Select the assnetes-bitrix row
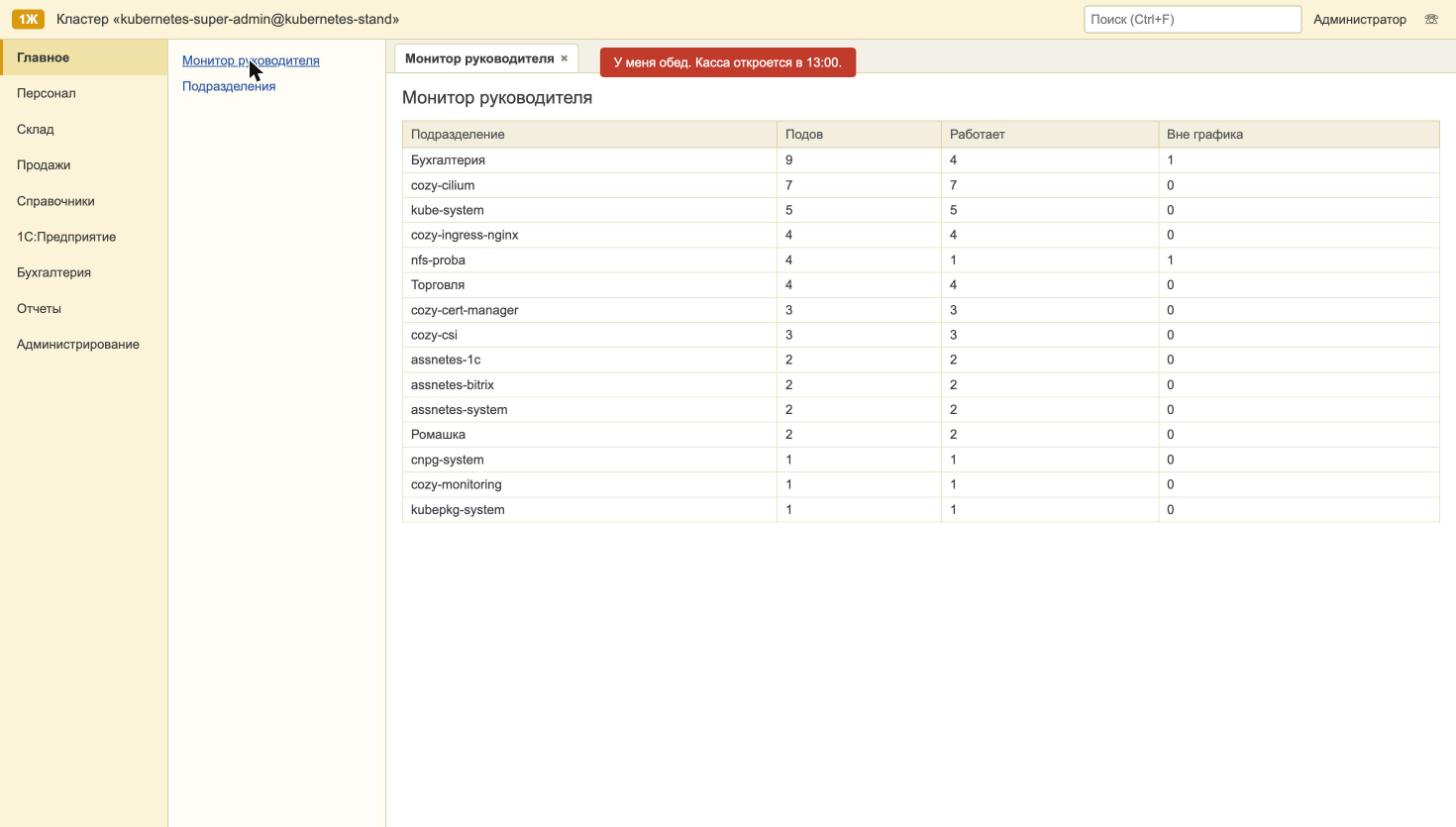 921,385
